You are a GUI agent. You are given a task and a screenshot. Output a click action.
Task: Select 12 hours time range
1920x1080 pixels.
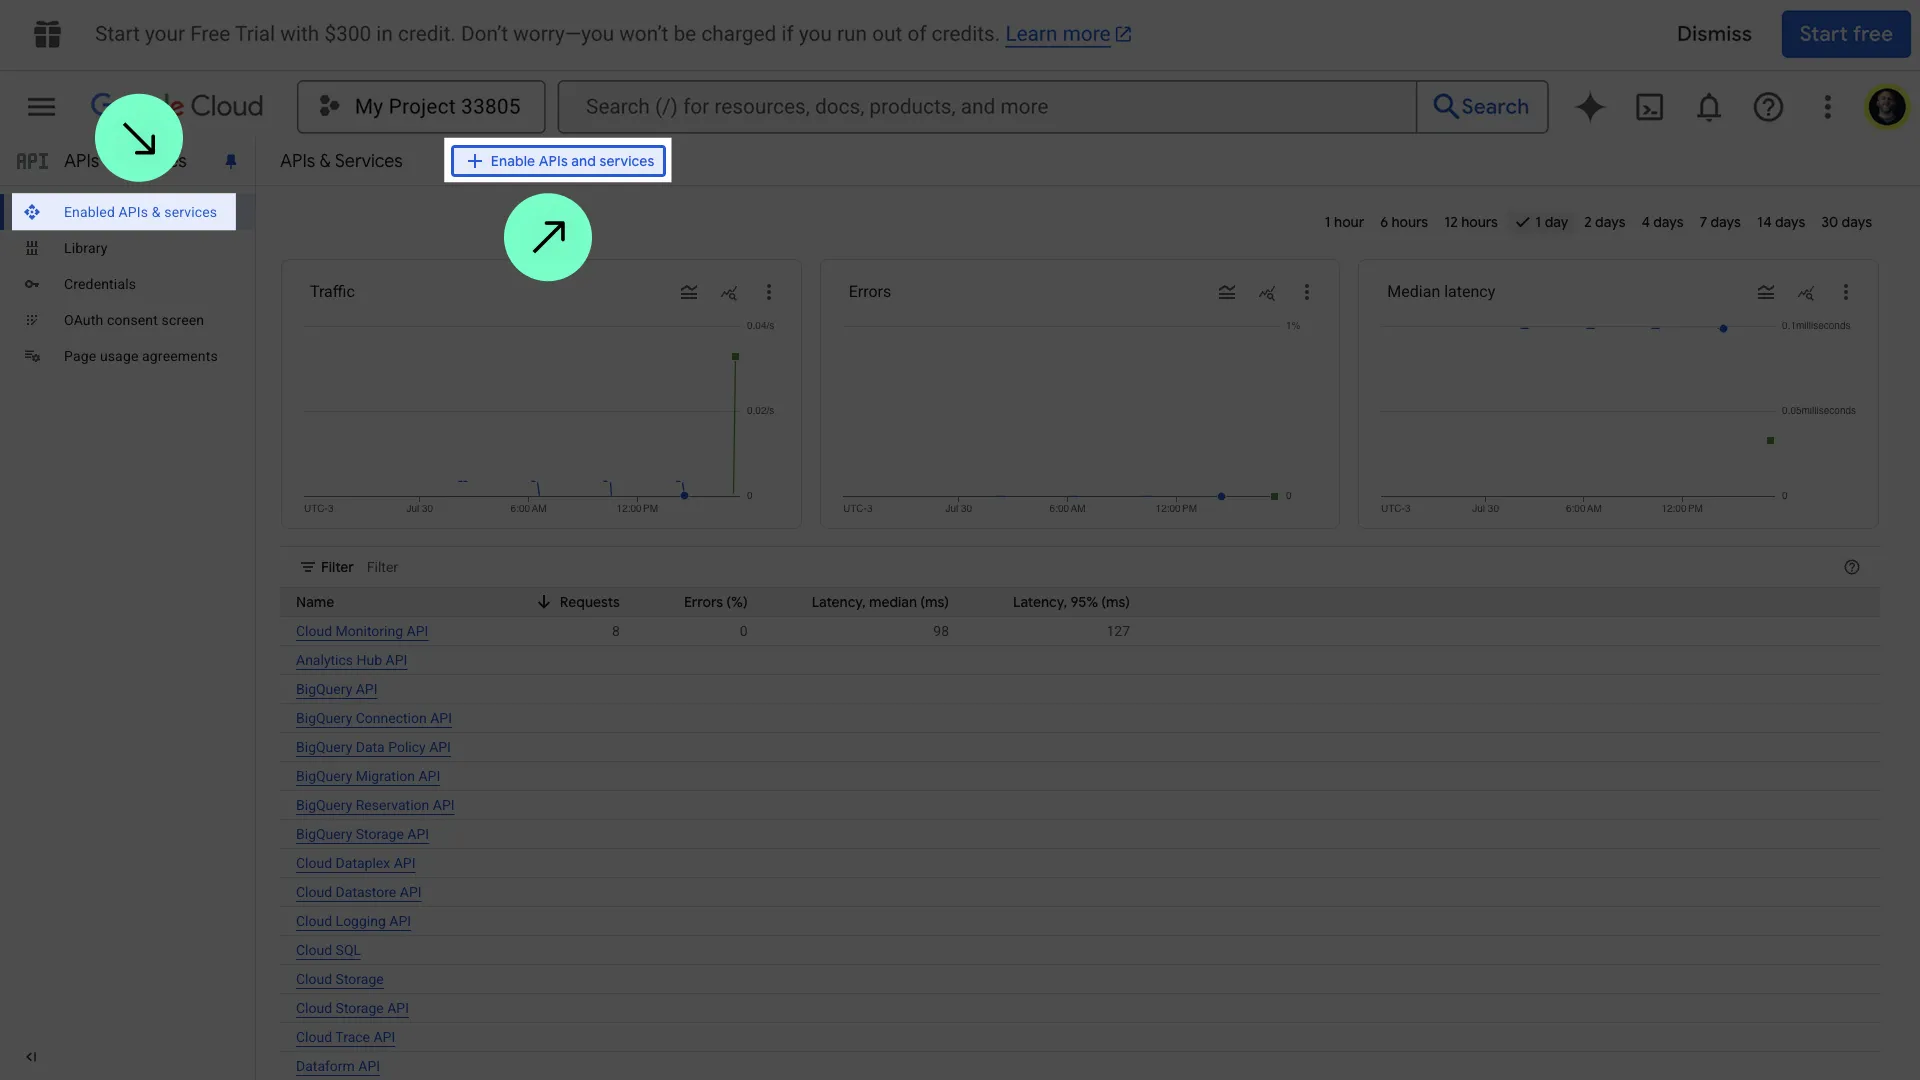(1470, 222)
